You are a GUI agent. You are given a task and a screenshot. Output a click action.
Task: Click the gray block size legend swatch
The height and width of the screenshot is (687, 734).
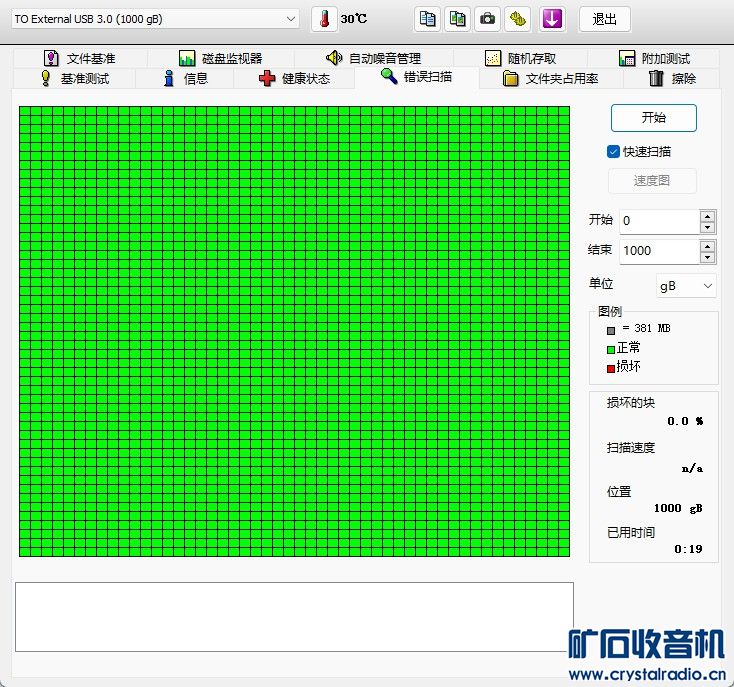click(x=610, y=331)
